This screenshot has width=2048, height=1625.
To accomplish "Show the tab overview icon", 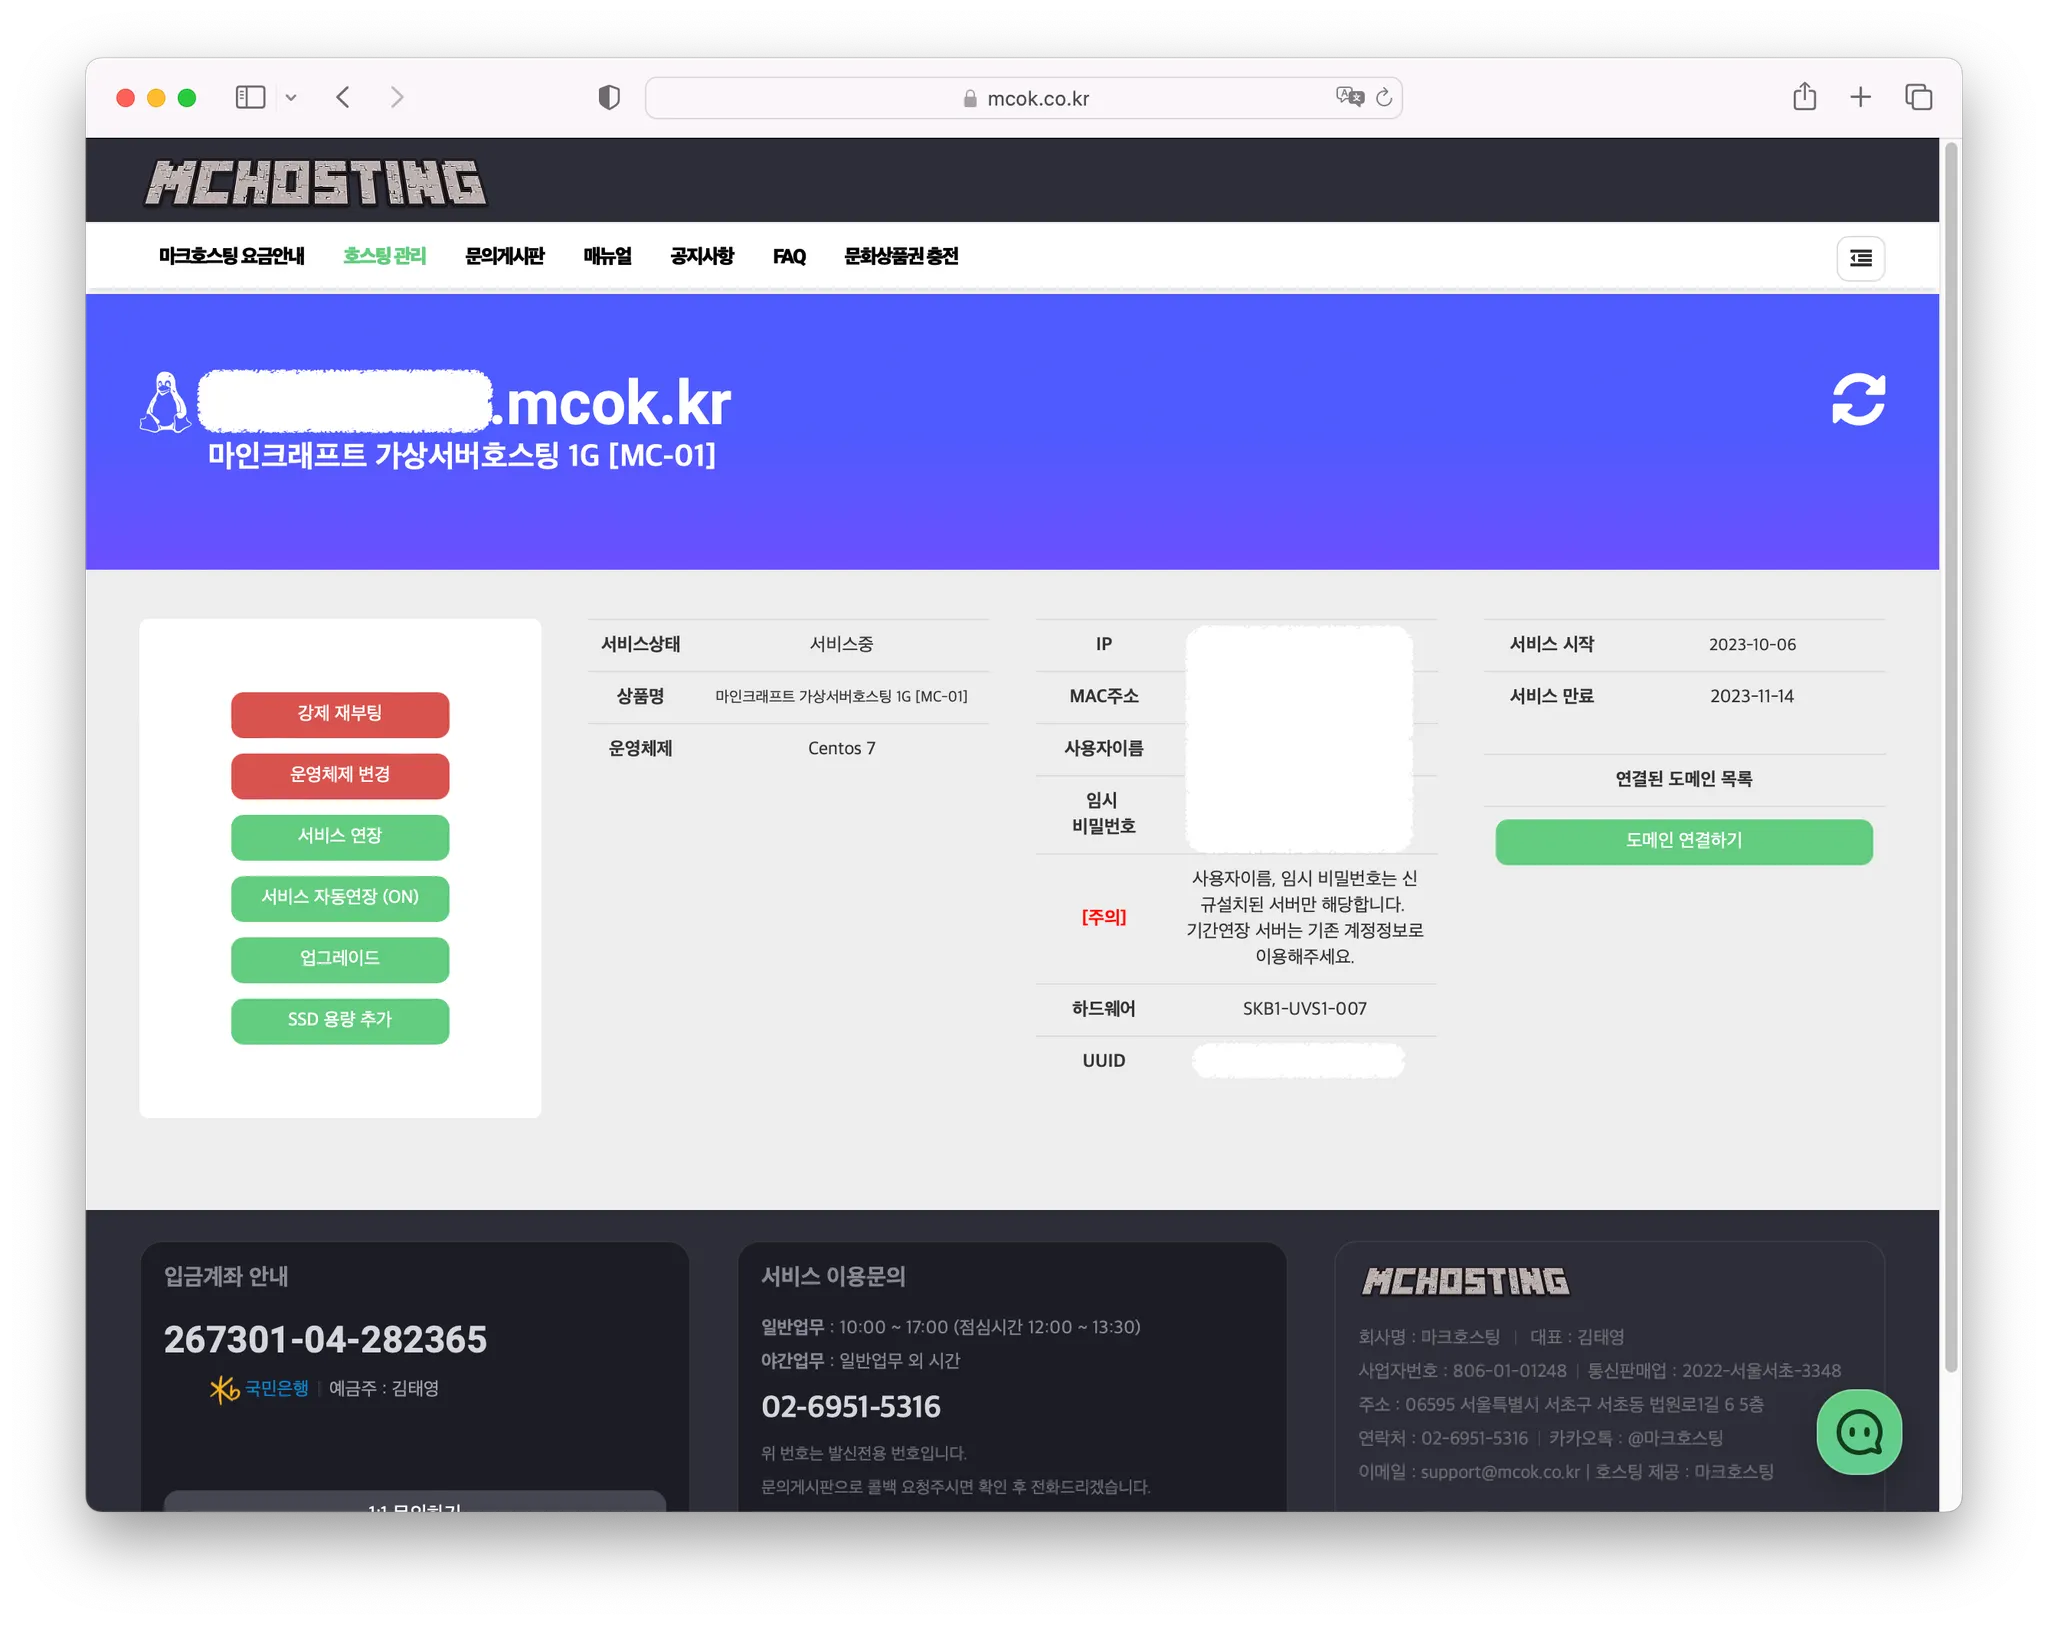I will coord(1918,97).
